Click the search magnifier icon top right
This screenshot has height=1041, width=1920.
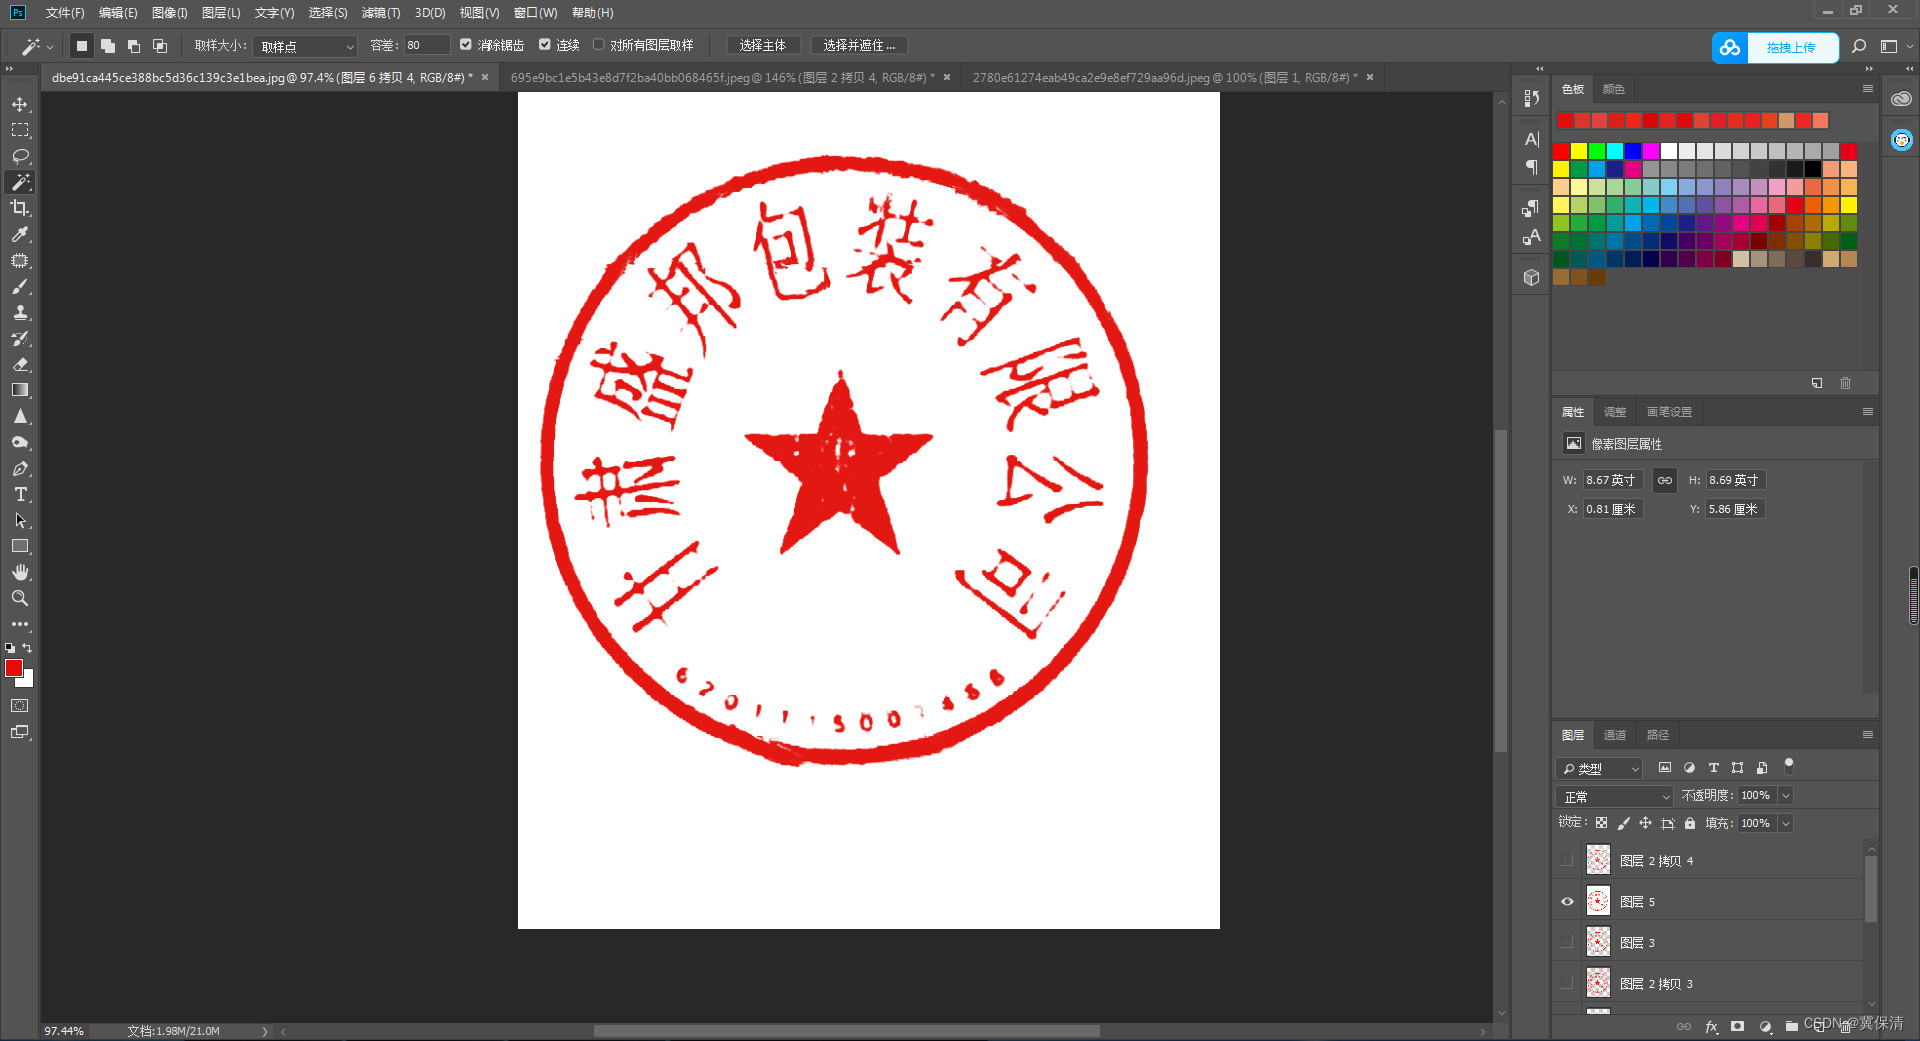pyautogui.click(x=1859, y=47)
